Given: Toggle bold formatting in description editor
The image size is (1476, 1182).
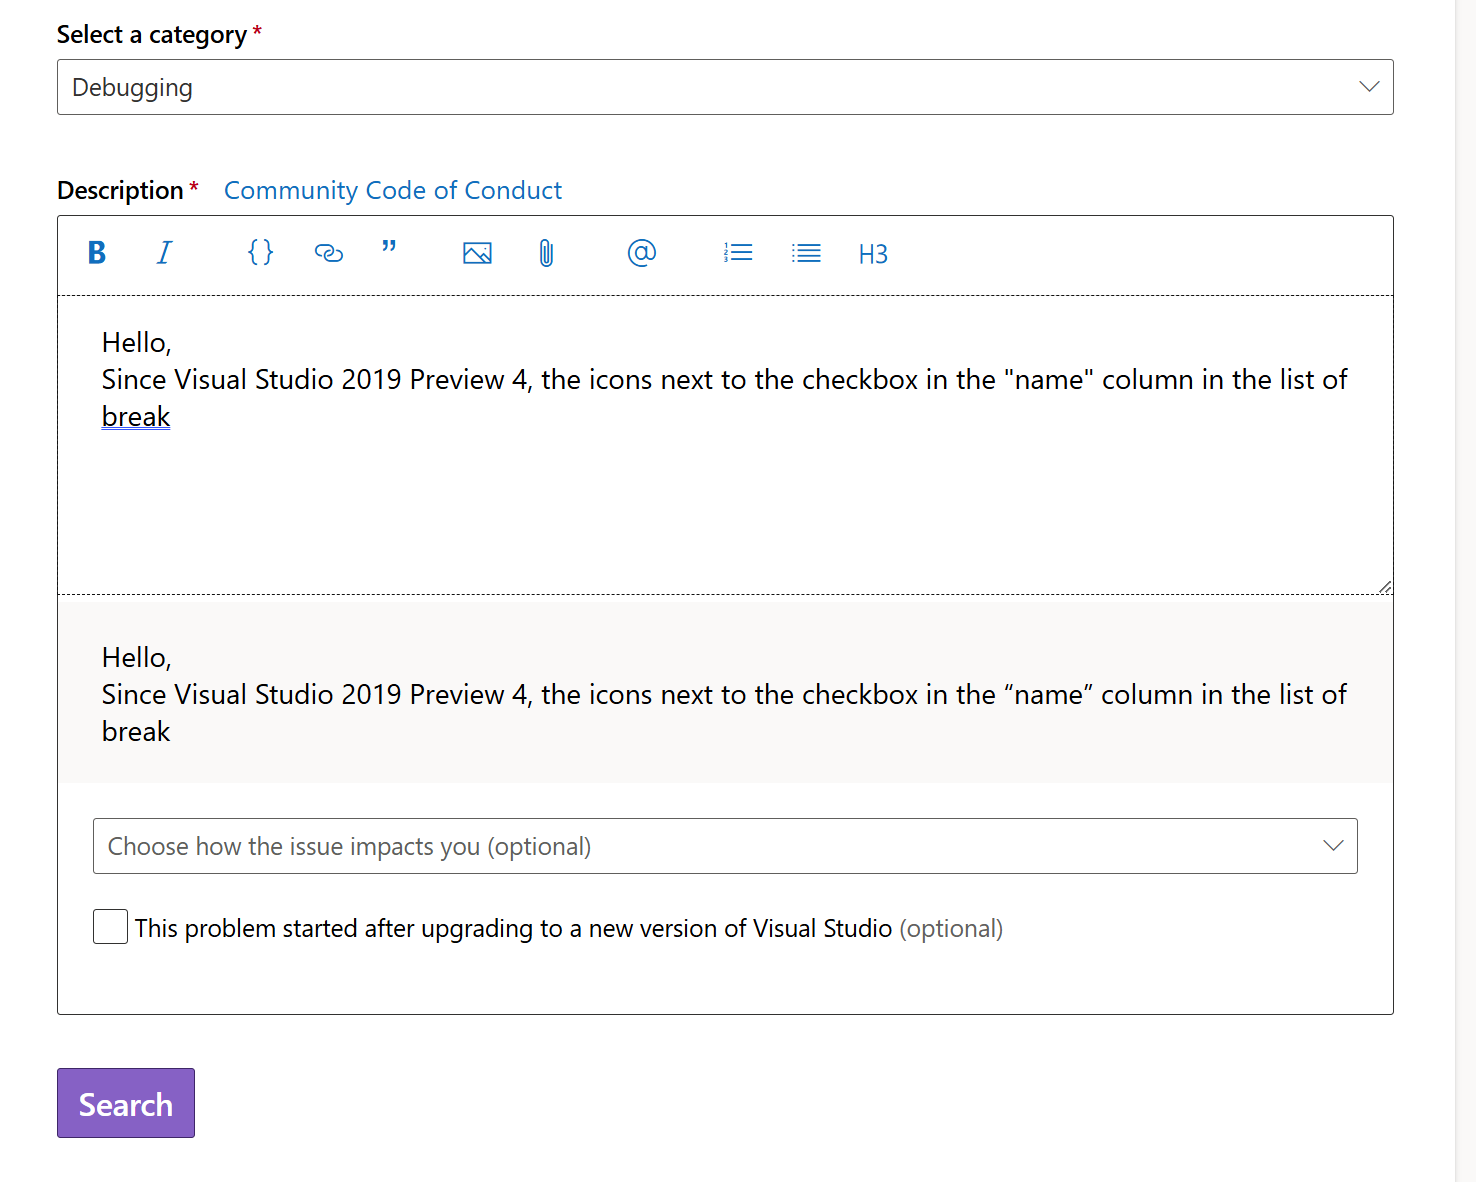Looking at the screenshot, I should 97,253.
